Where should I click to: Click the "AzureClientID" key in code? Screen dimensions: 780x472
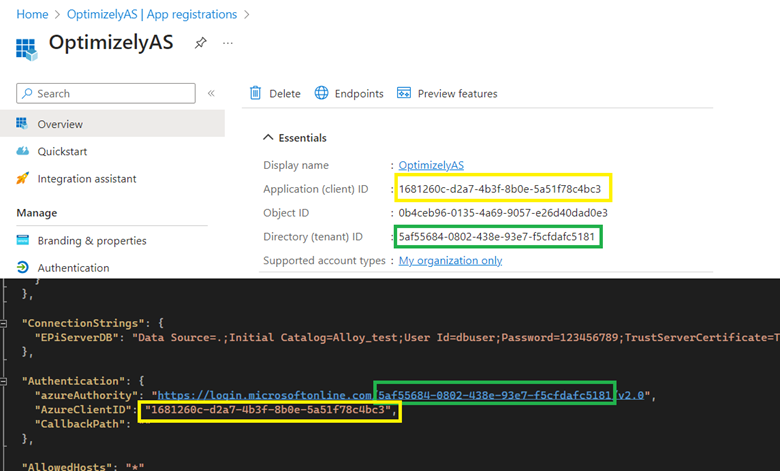[x=83, y=409]
